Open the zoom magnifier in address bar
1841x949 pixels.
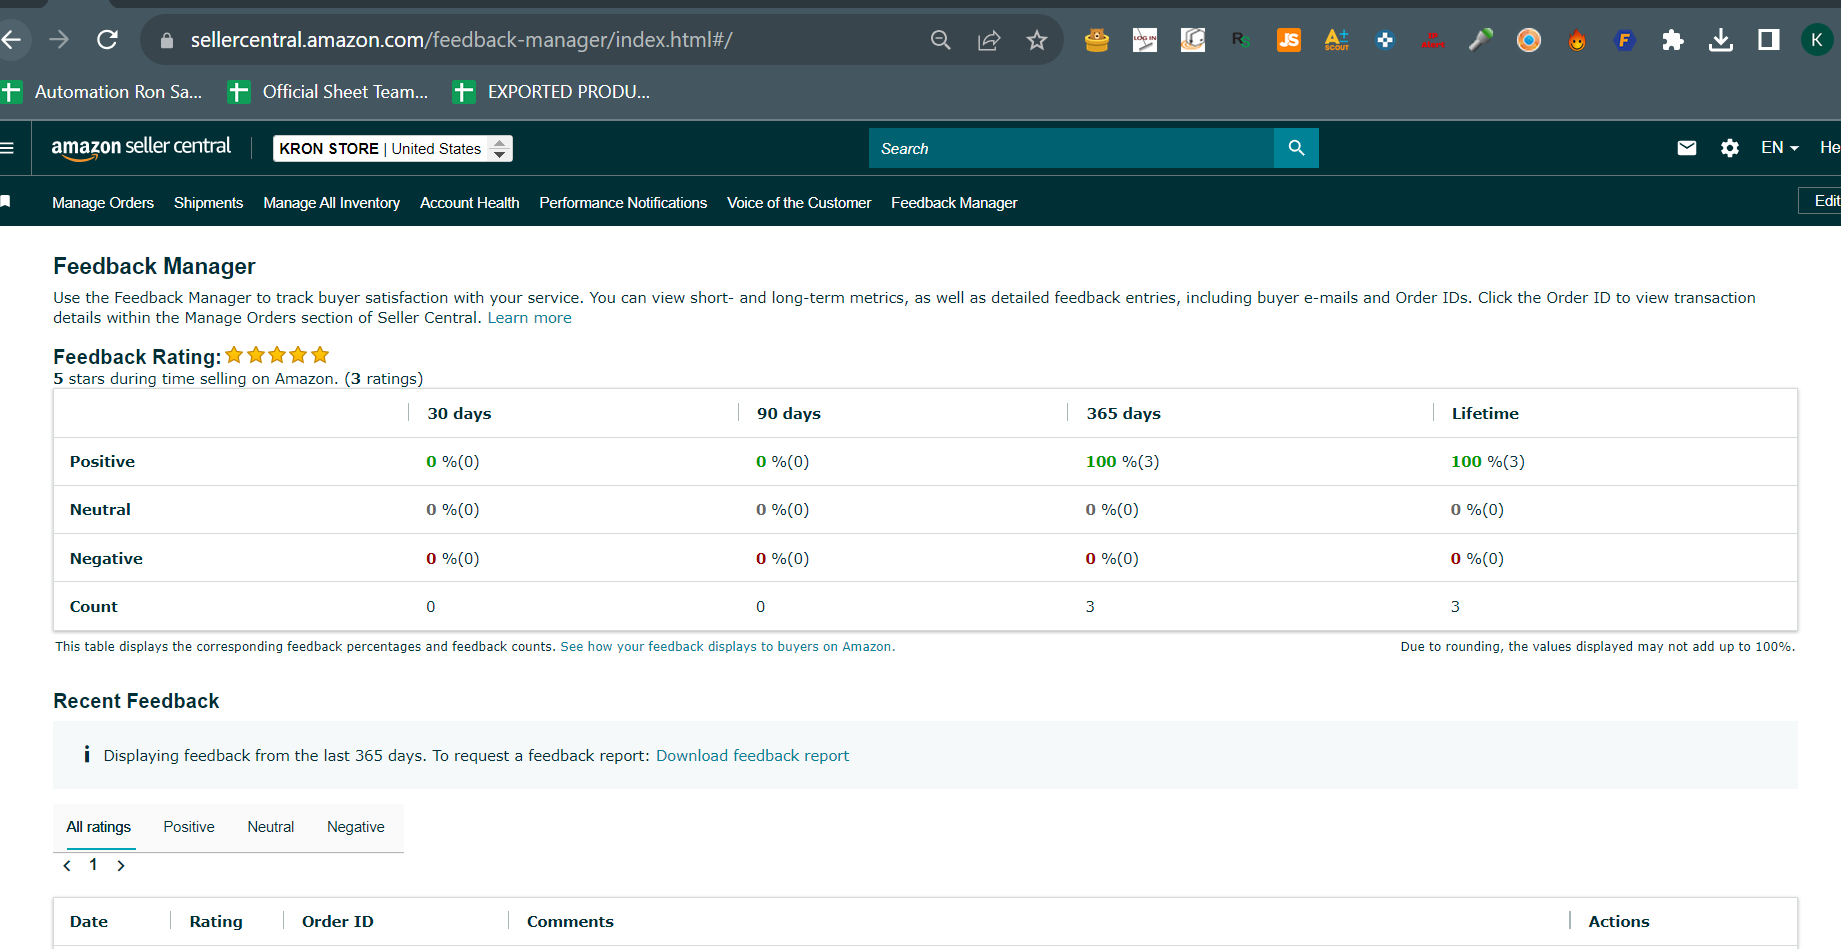coord(940,40)
